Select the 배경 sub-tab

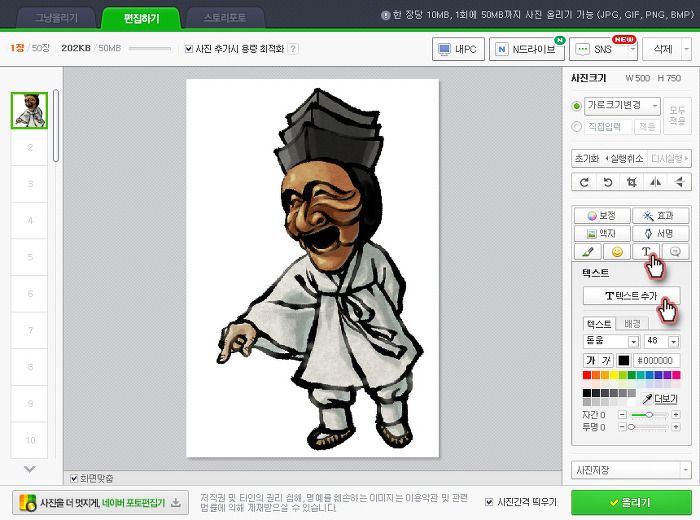[x=632, y=324]
